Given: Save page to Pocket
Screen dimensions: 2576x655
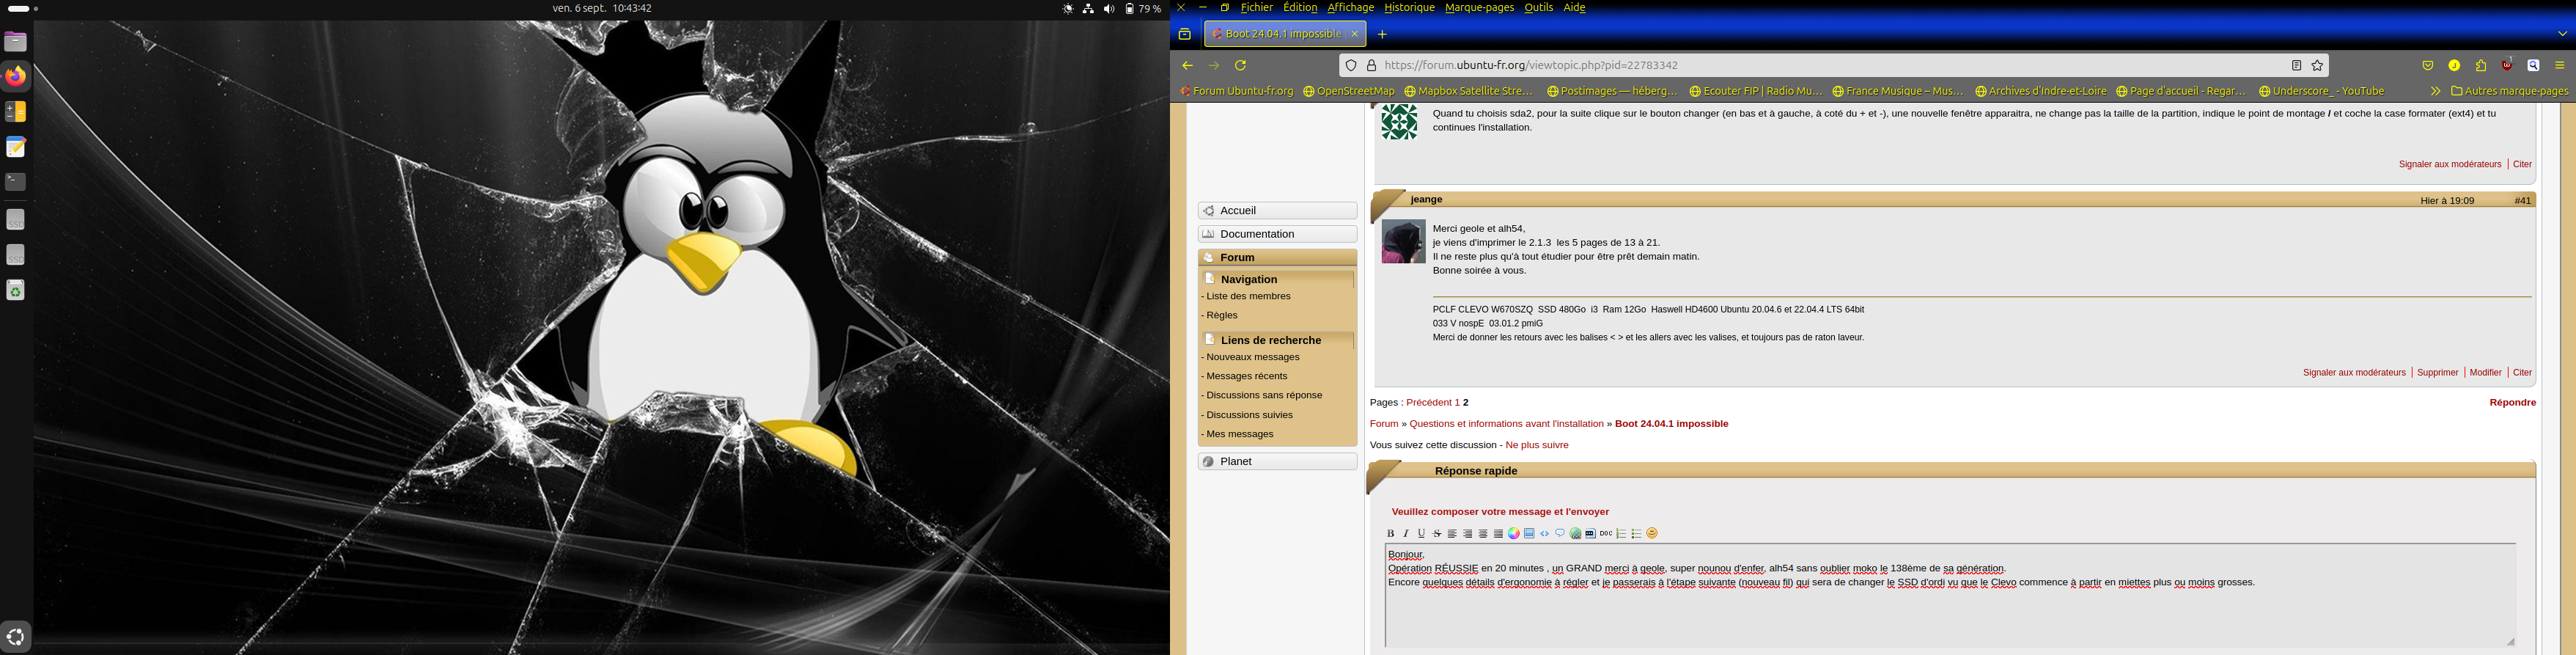Looking at the screenshot, I should point(2428,66).
